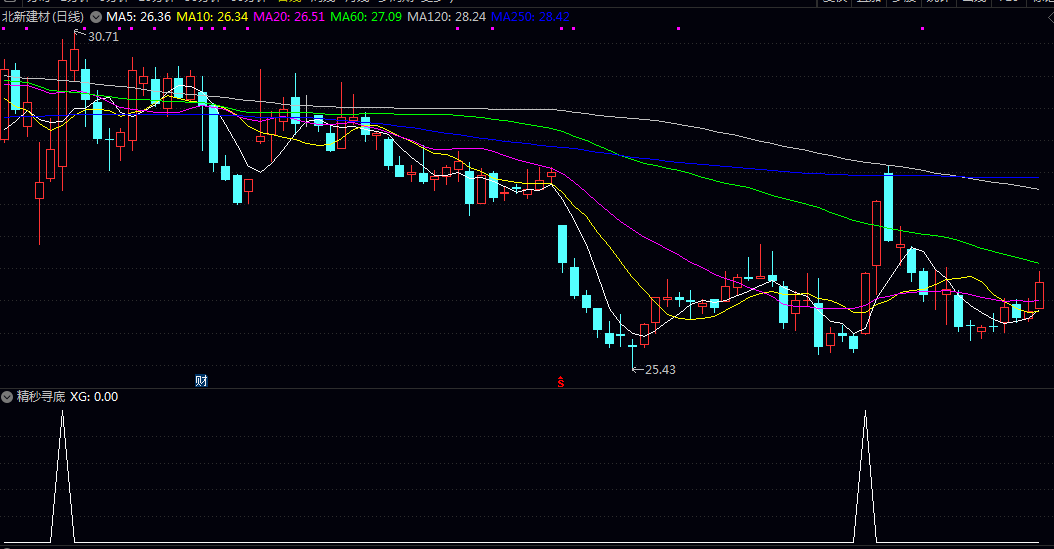Click the 财 financial report marker
The height and width of the screenshot is (549, 1054).
click(201, 381)
